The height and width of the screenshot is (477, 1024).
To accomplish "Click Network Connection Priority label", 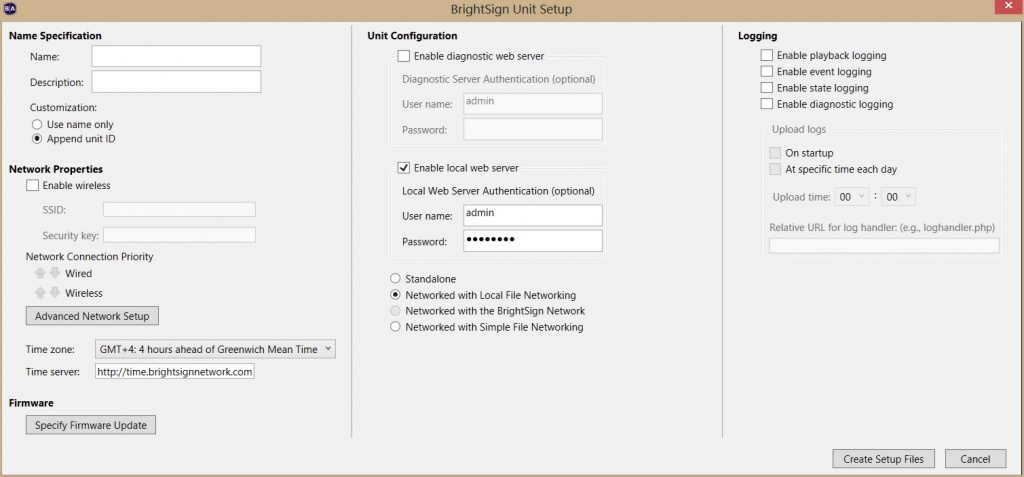I will [x=89, y=257].
